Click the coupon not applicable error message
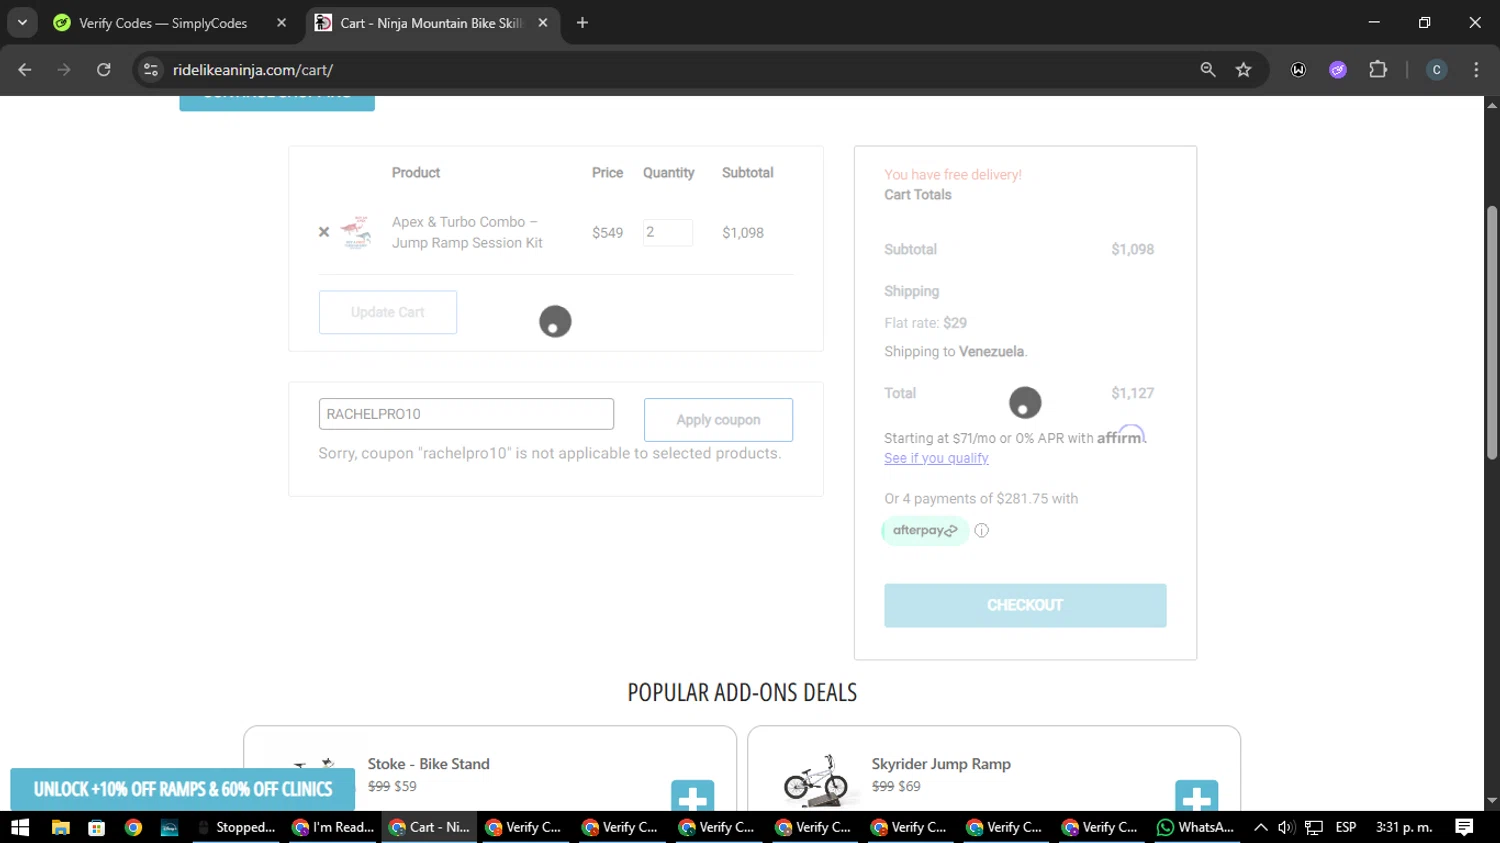Screen dimensions: 1500x843 tap(550, 453)
